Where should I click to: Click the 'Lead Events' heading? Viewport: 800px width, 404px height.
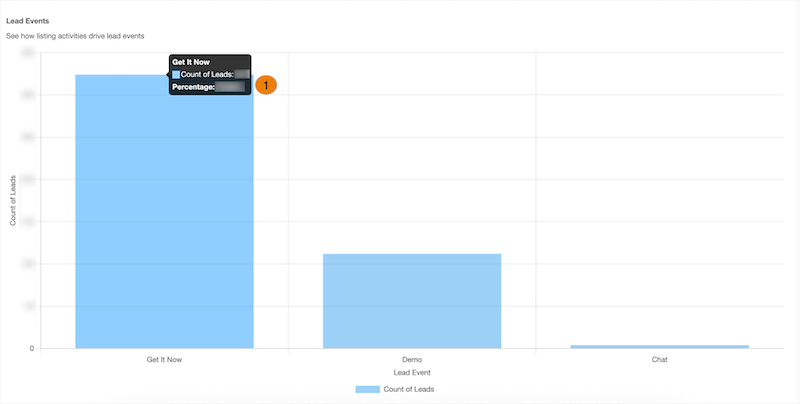pyautogui.click(x=28, y=21)
